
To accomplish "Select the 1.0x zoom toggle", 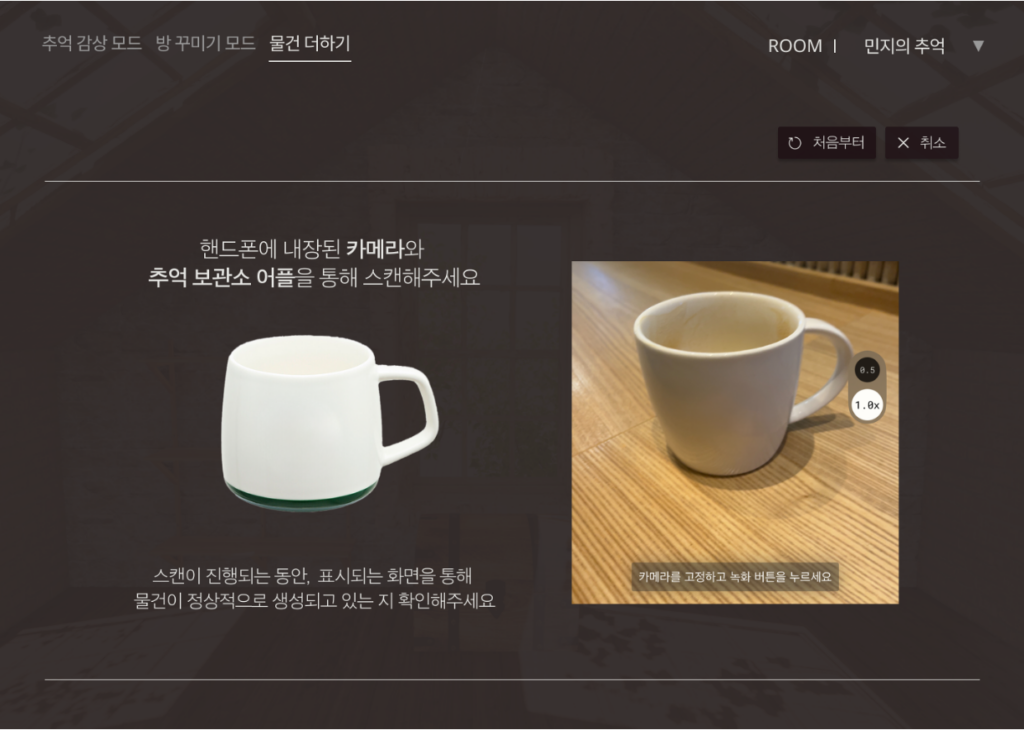I will [867, 405].
